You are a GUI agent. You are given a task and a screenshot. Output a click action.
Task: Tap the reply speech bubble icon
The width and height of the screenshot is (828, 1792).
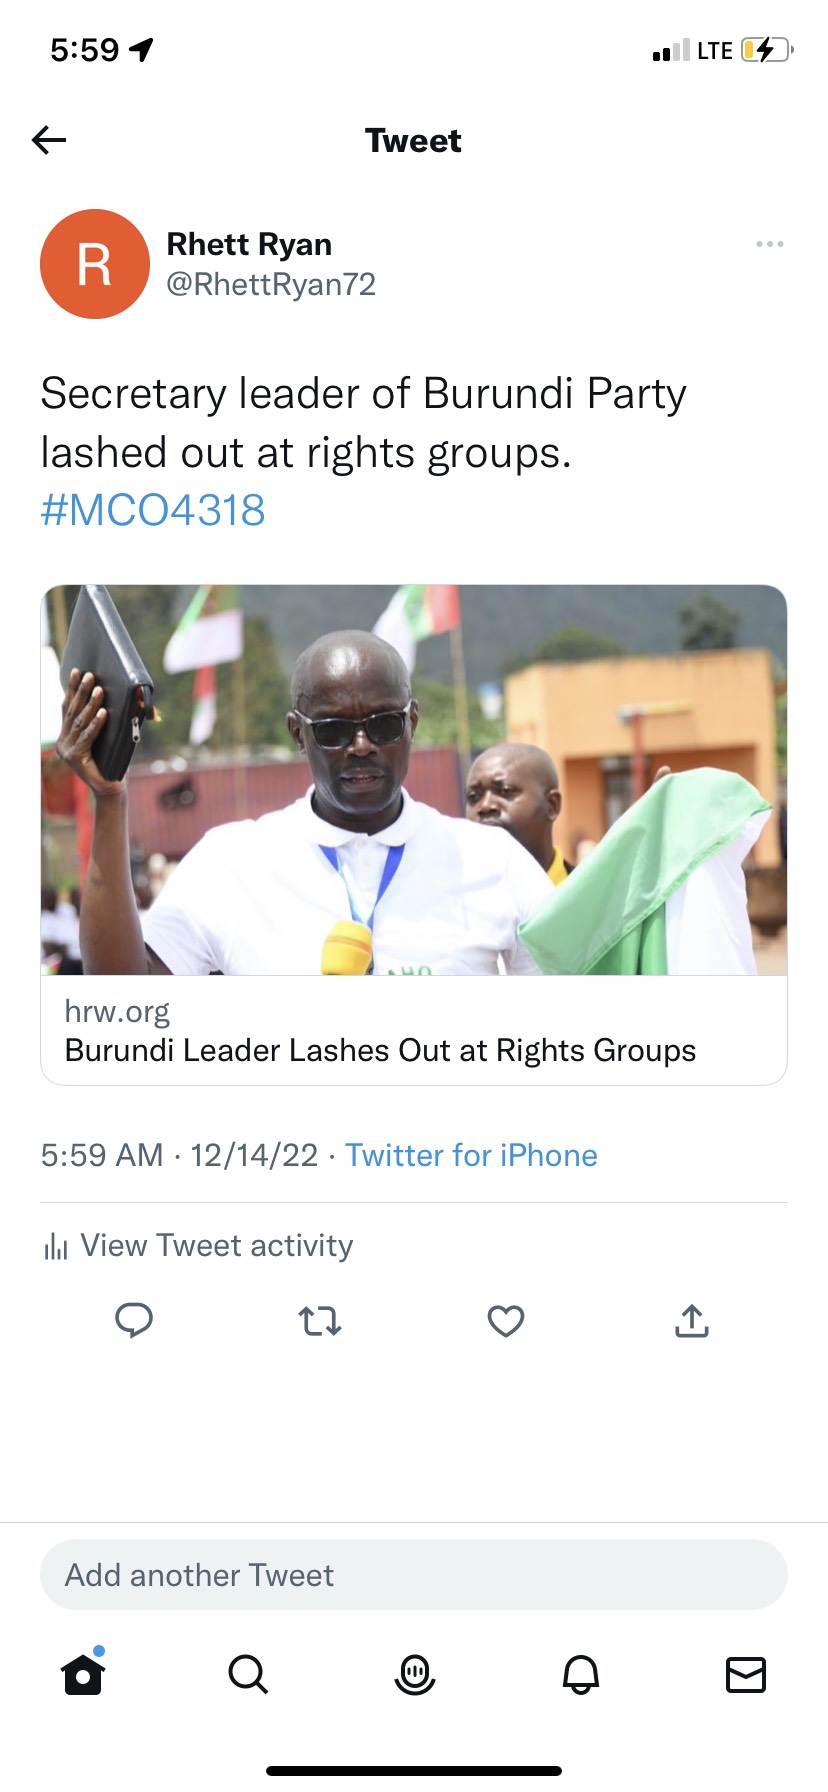point(134,1320)
